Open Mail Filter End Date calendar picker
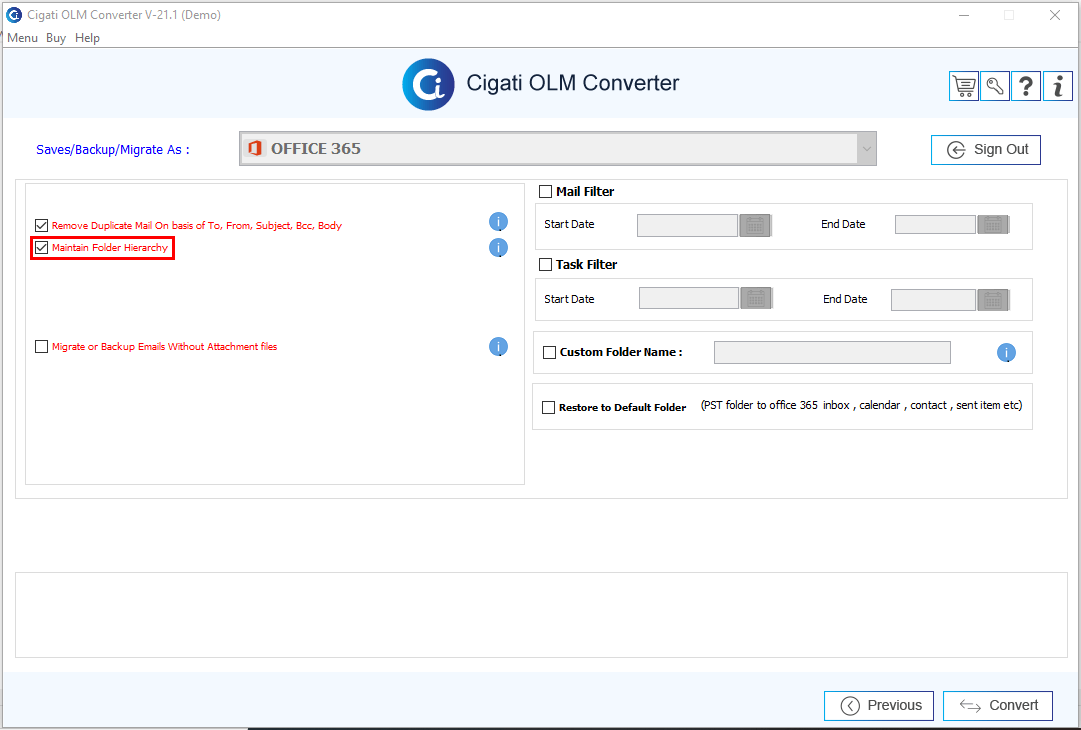Viewport: 1081px width, 730px height. tap(993, 225)
